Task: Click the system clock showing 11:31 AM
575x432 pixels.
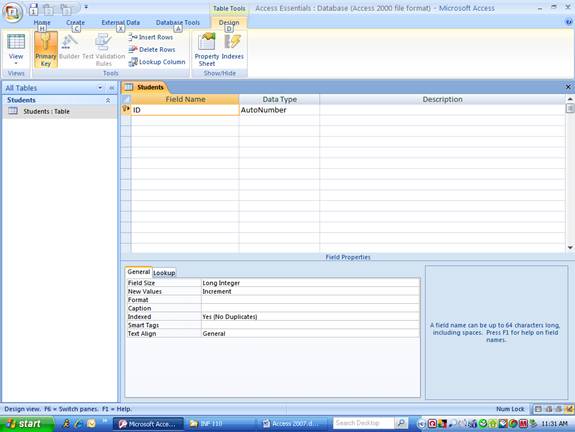Action: point(554,424)
